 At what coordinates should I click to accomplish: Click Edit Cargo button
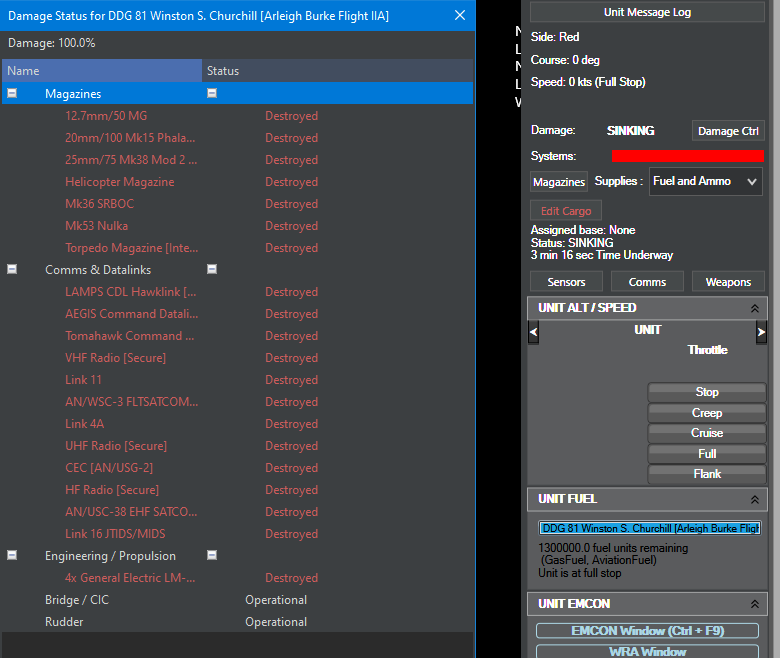[x=566, y=211]
